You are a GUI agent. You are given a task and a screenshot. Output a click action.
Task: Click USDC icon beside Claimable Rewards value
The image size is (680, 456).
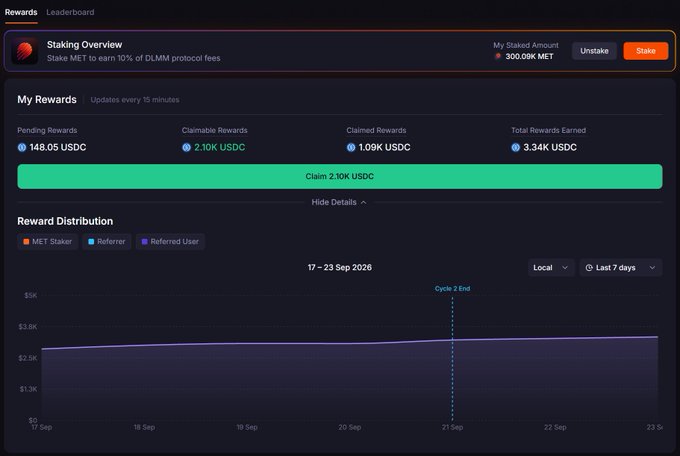(186, 148)
